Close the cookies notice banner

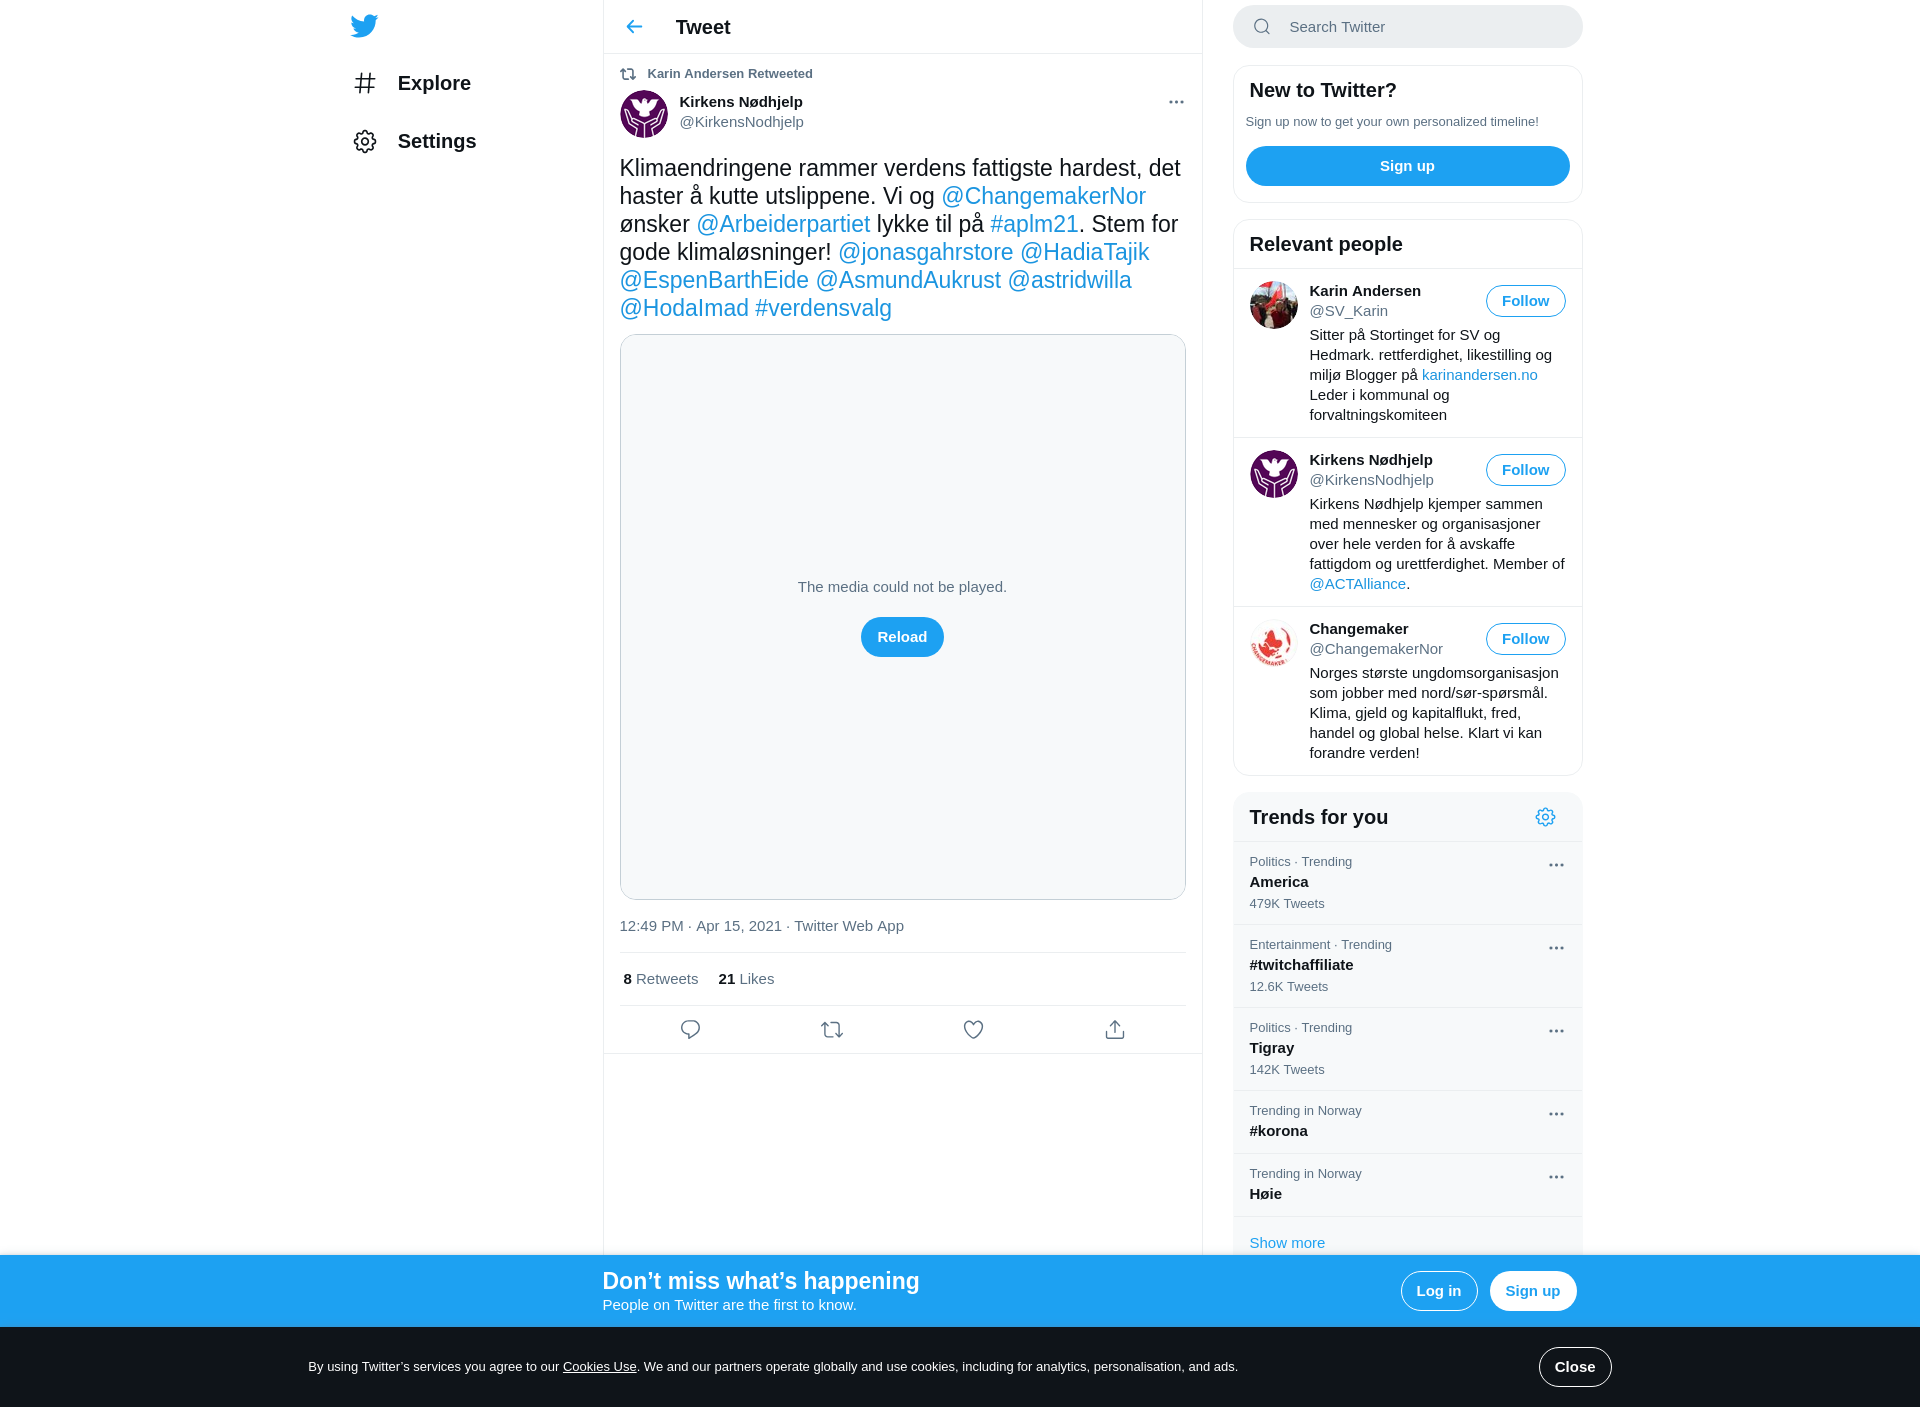pyautogui.click(x=1575, y=1367)
